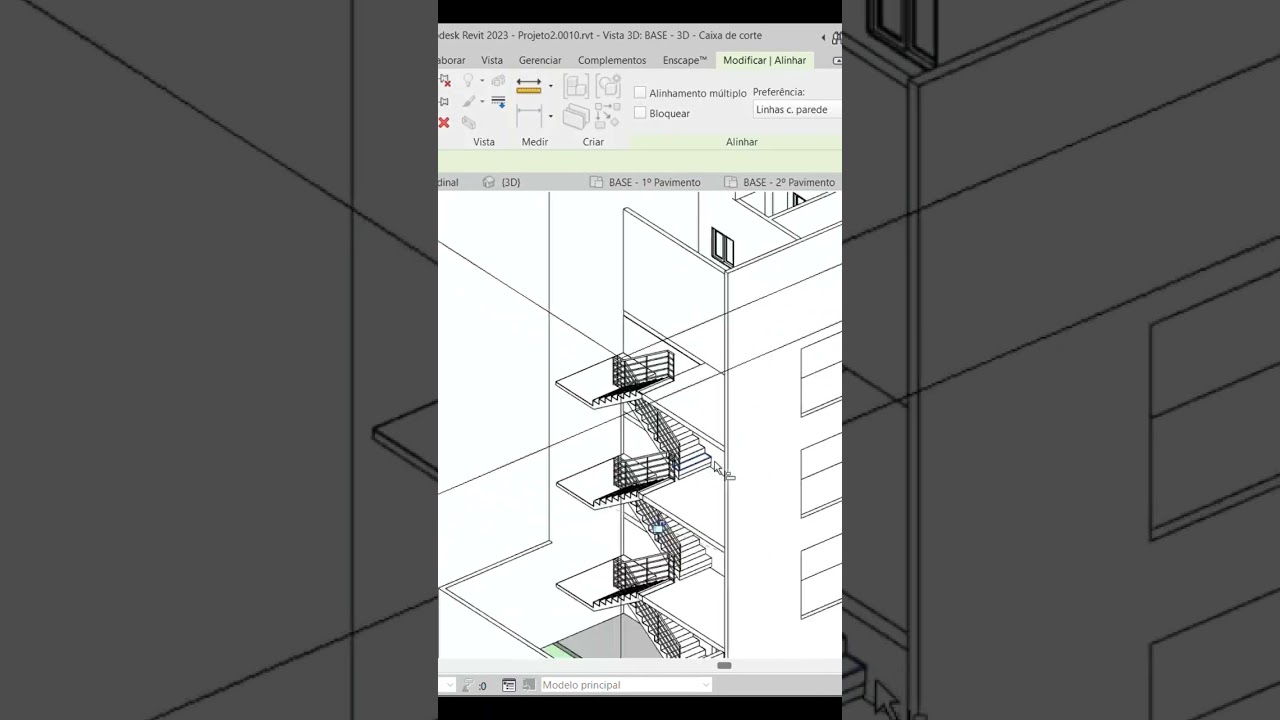Select the aligned dimension tool

pyautogui.click(x=529, y=116)
